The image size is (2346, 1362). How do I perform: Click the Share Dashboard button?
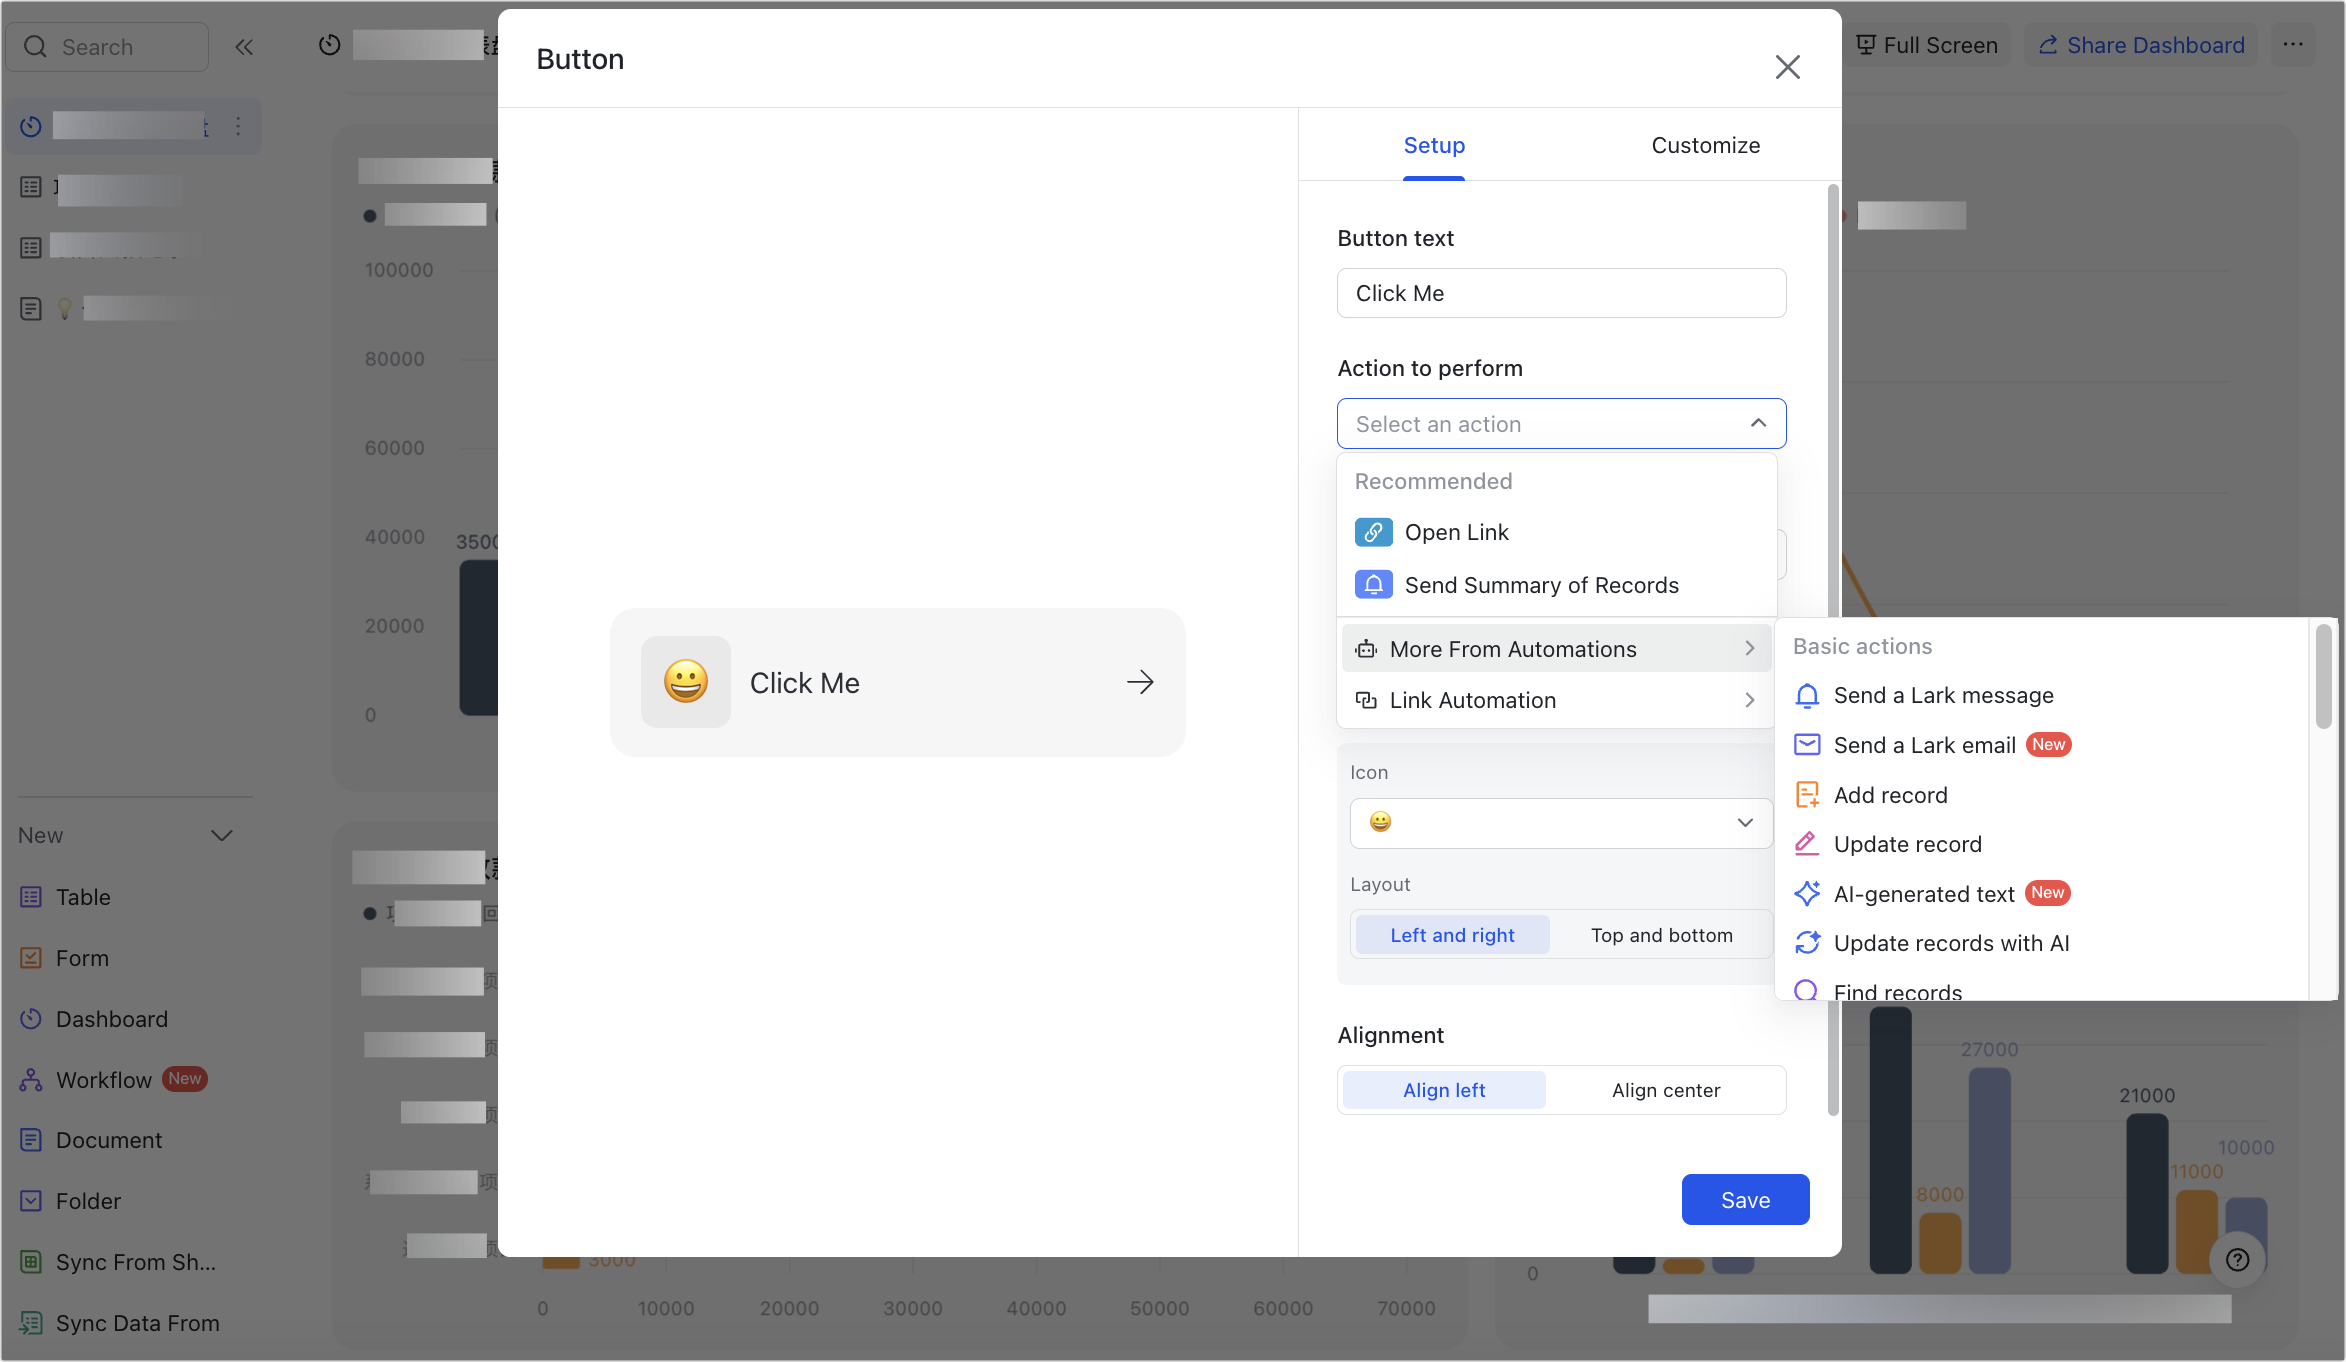2141,45
